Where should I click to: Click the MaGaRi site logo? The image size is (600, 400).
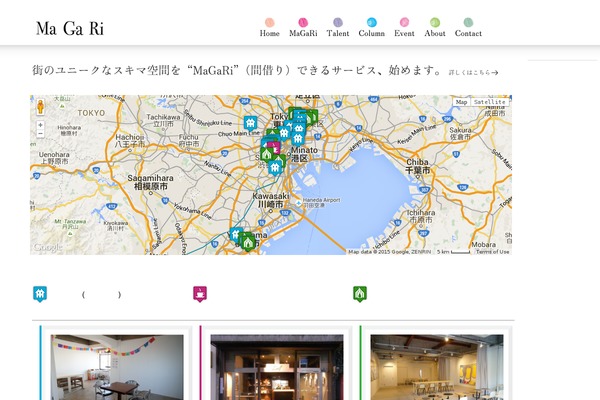pos(70,28)
